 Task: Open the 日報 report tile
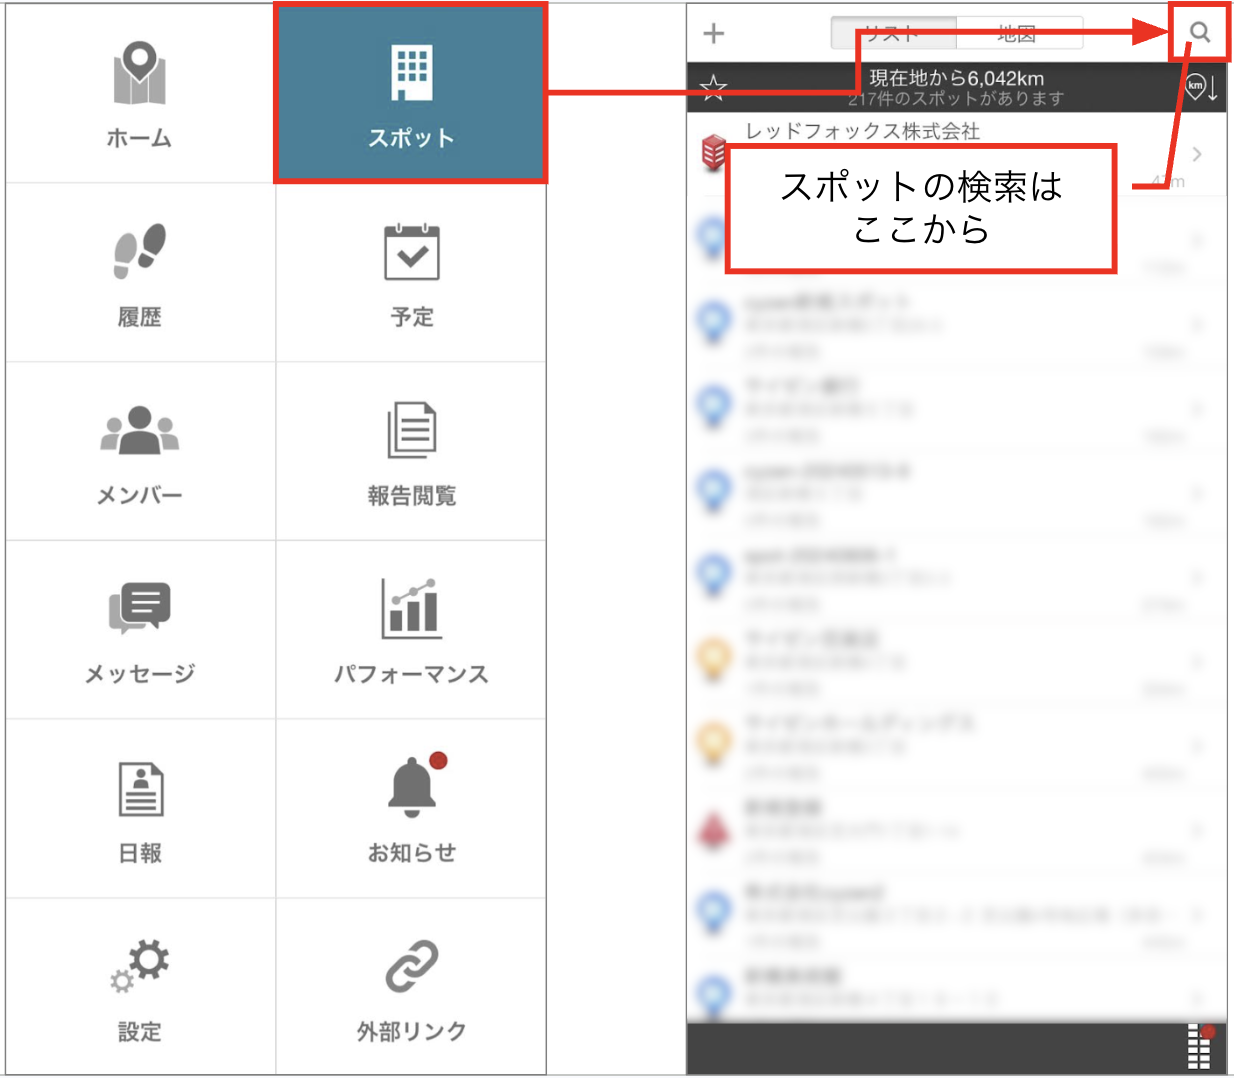click(x=140, y=808)
